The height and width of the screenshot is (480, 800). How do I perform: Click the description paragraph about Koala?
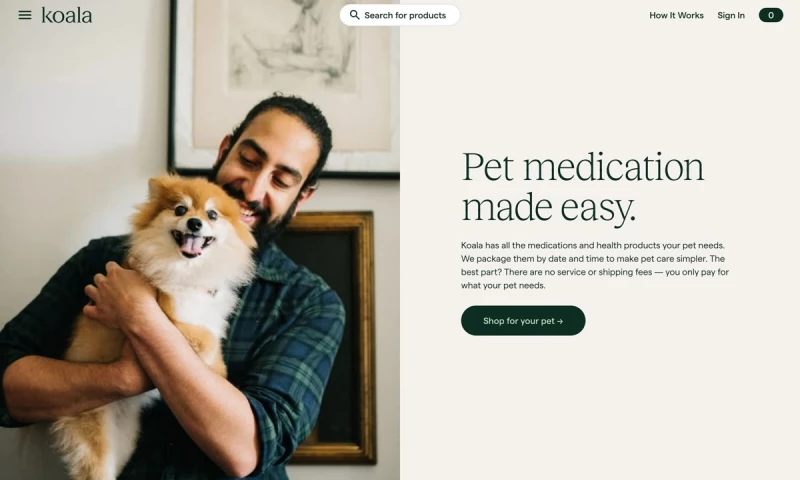click(x=595, y=265)
